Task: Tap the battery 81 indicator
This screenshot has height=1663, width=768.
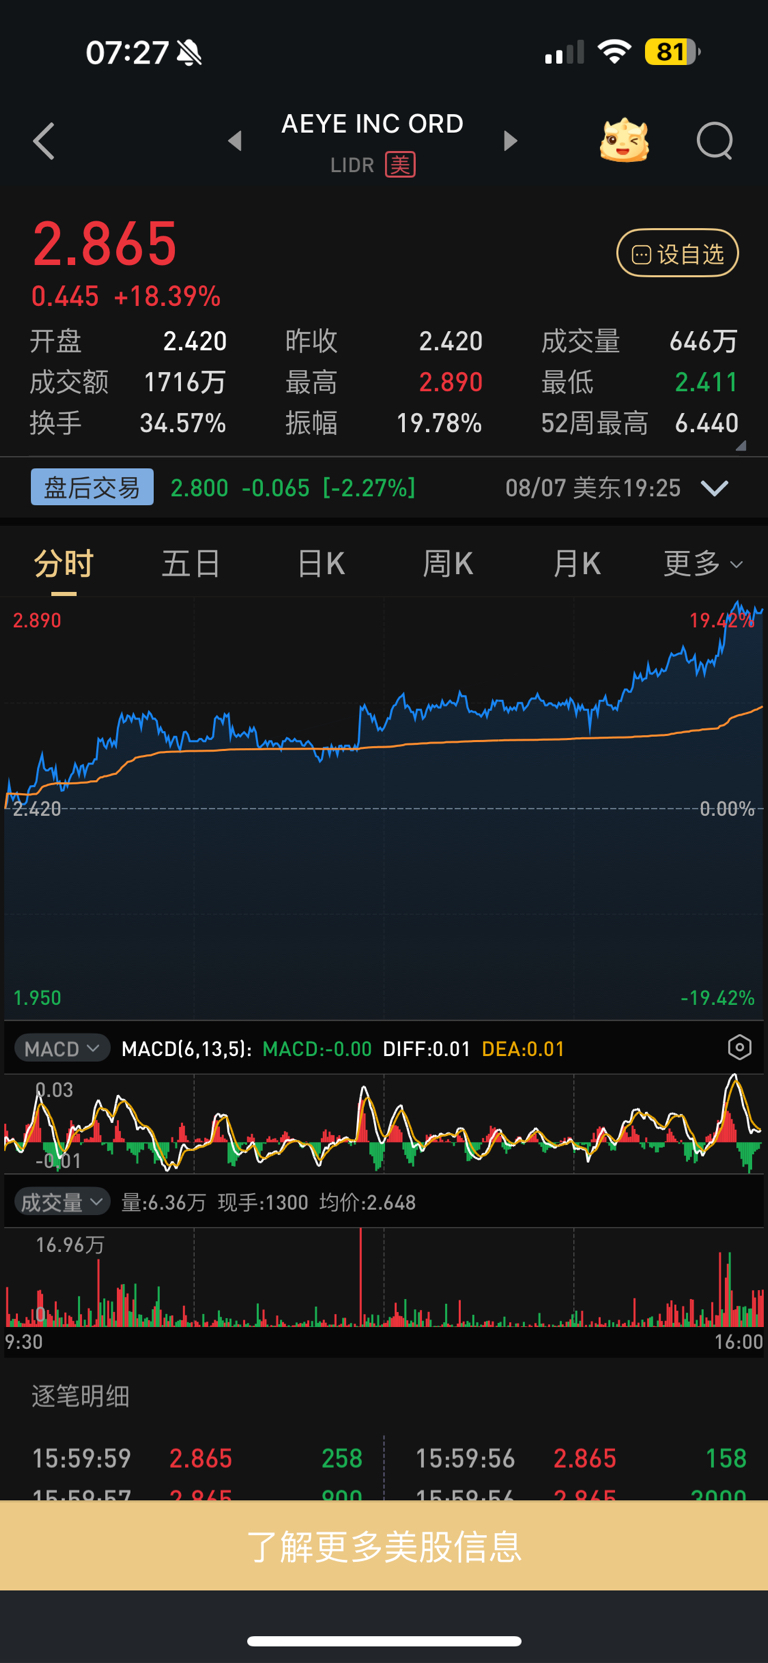Action: click(672, 52)
